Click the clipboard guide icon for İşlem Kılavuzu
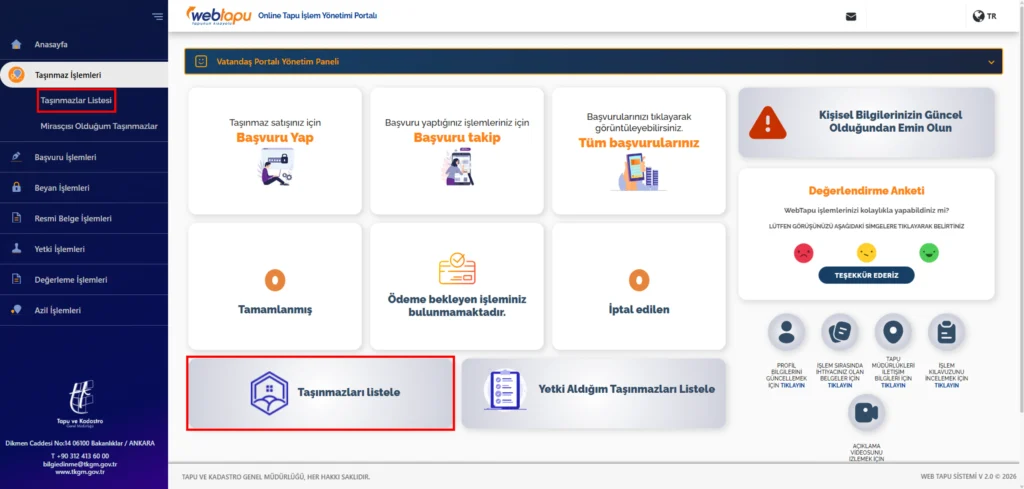Viewport: 1024px width, 489px height. pos(946,332)
